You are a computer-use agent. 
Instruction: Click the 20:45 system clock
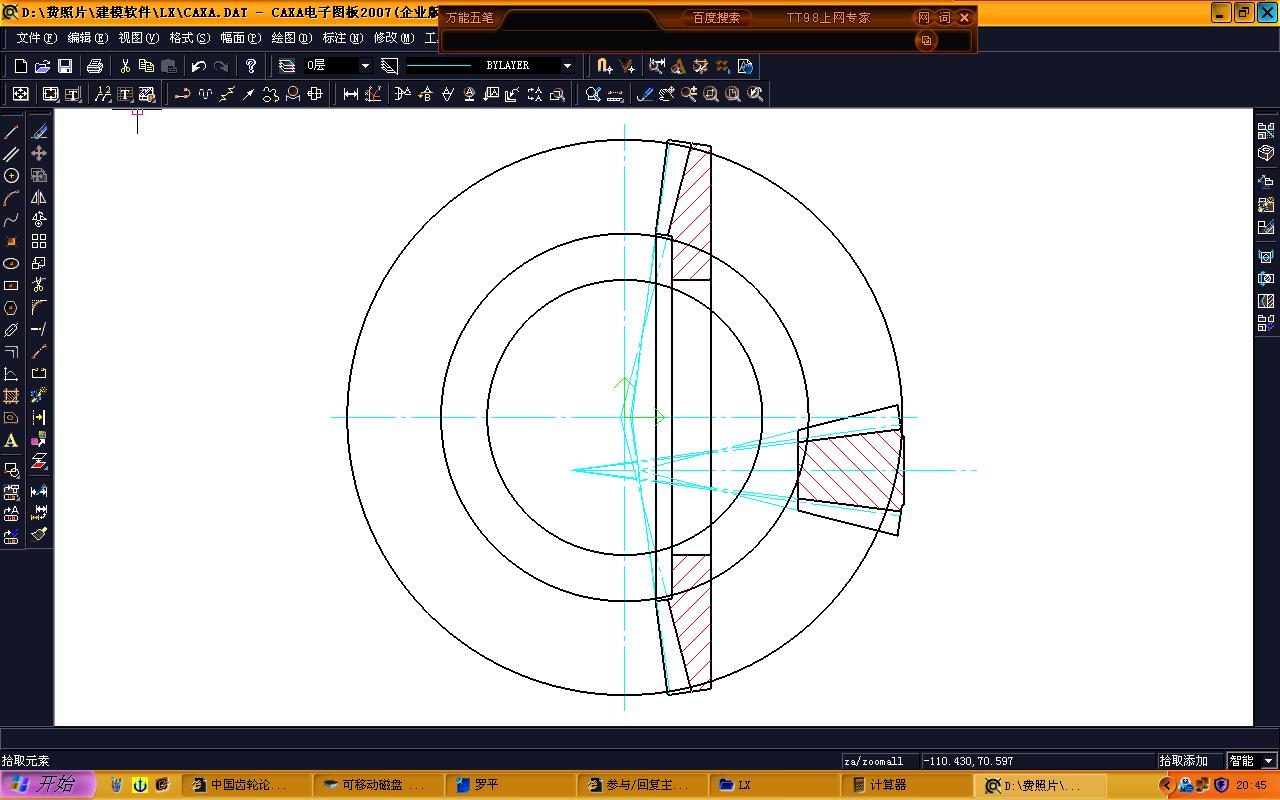(x=1251, y=785)
